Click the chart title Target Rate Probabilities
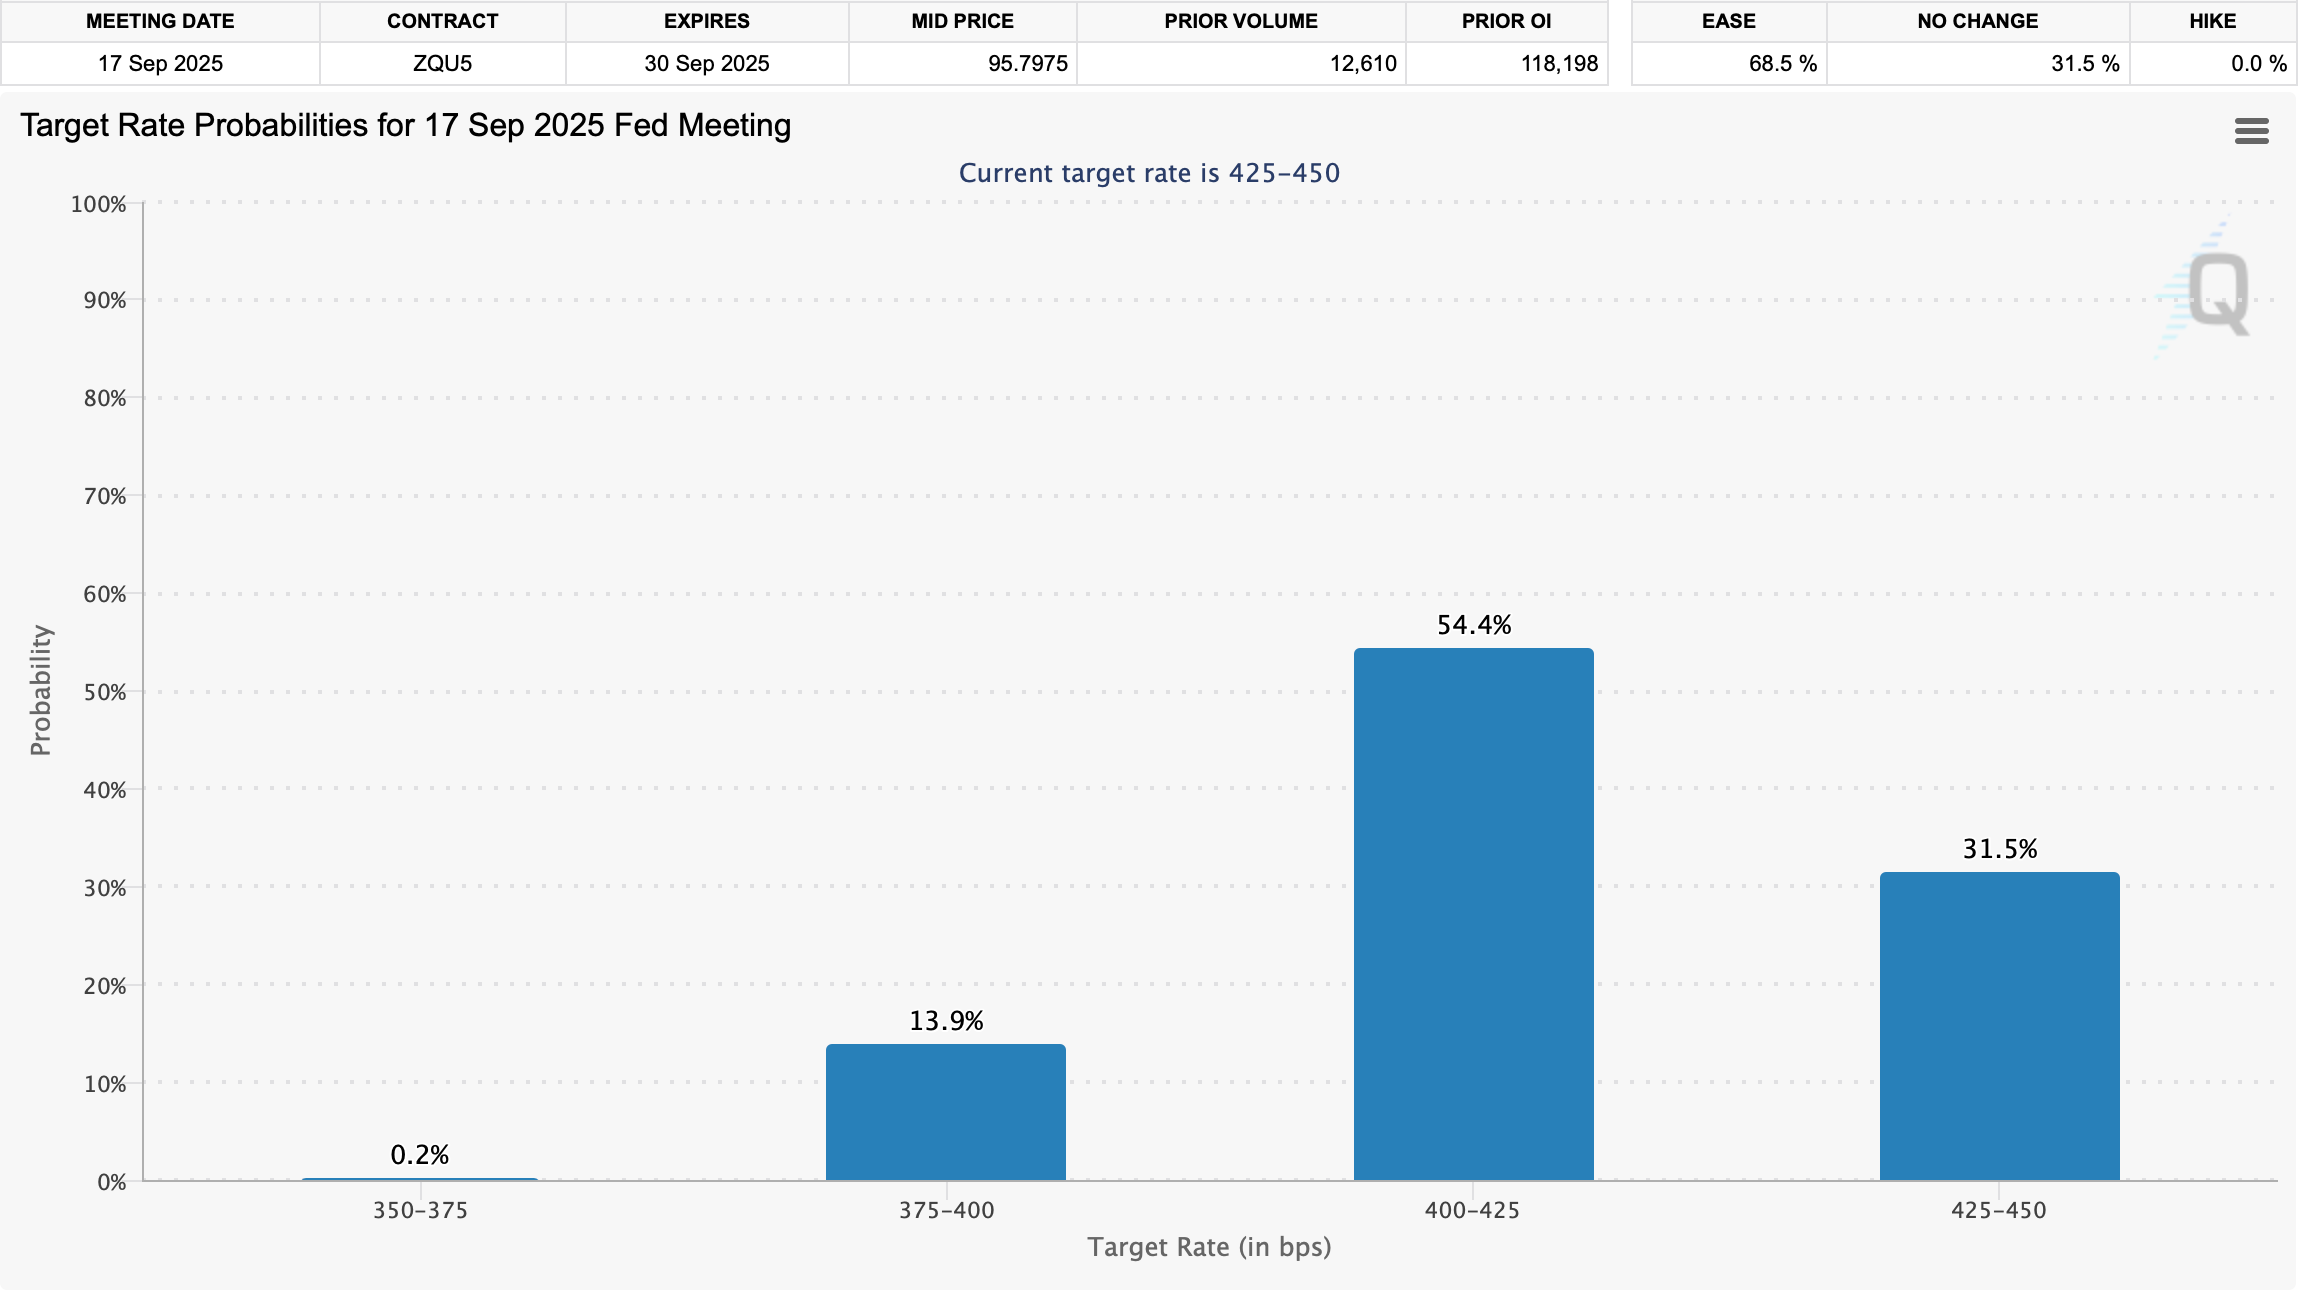The image size is (2300, 1290). 405,125
